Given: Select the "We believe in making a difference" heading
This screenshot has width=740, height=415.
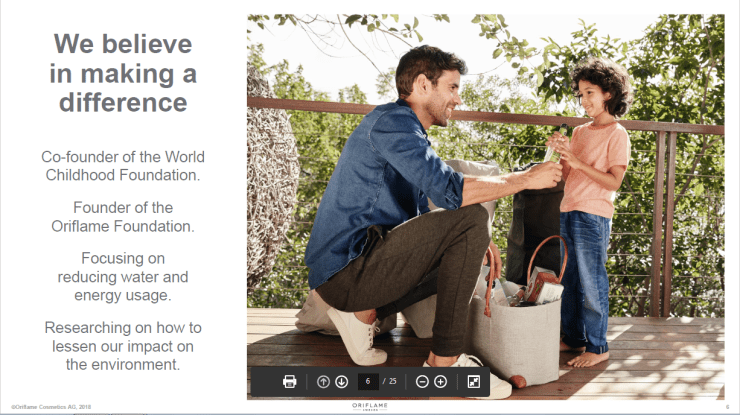Looking at the screenshot, I should click(x=123, y=73).
